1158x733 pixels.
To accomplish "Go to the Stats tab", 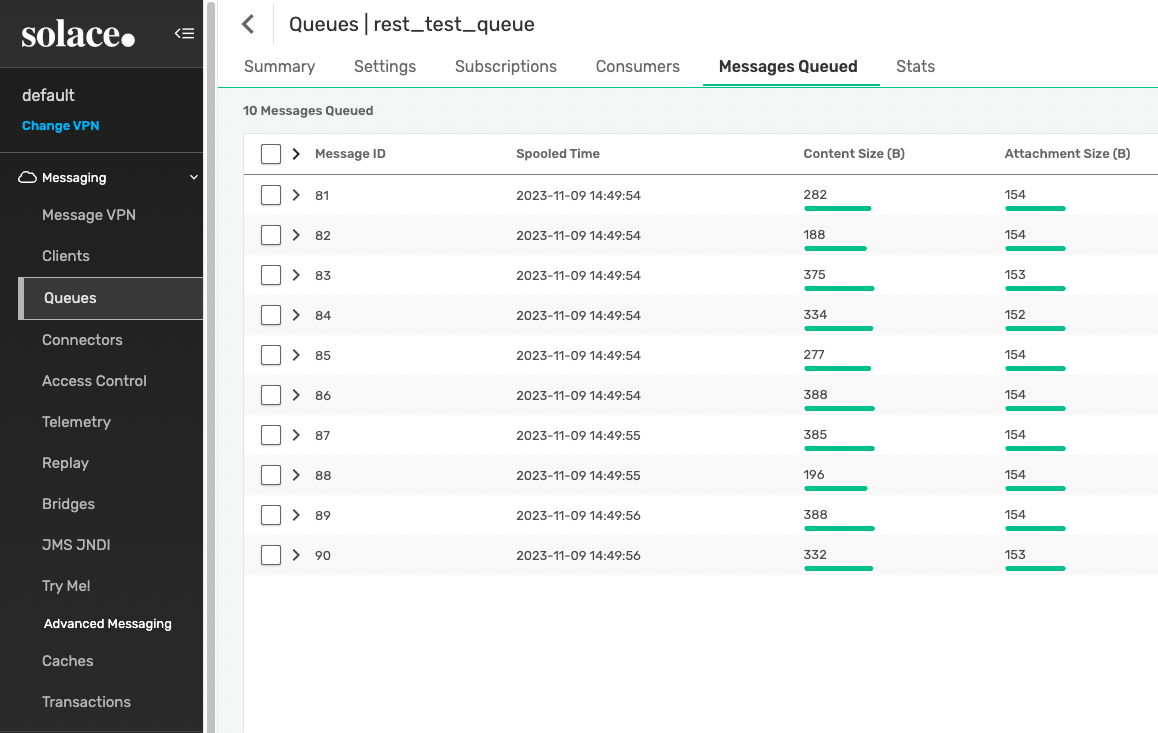I will click(x=915, y=66).
